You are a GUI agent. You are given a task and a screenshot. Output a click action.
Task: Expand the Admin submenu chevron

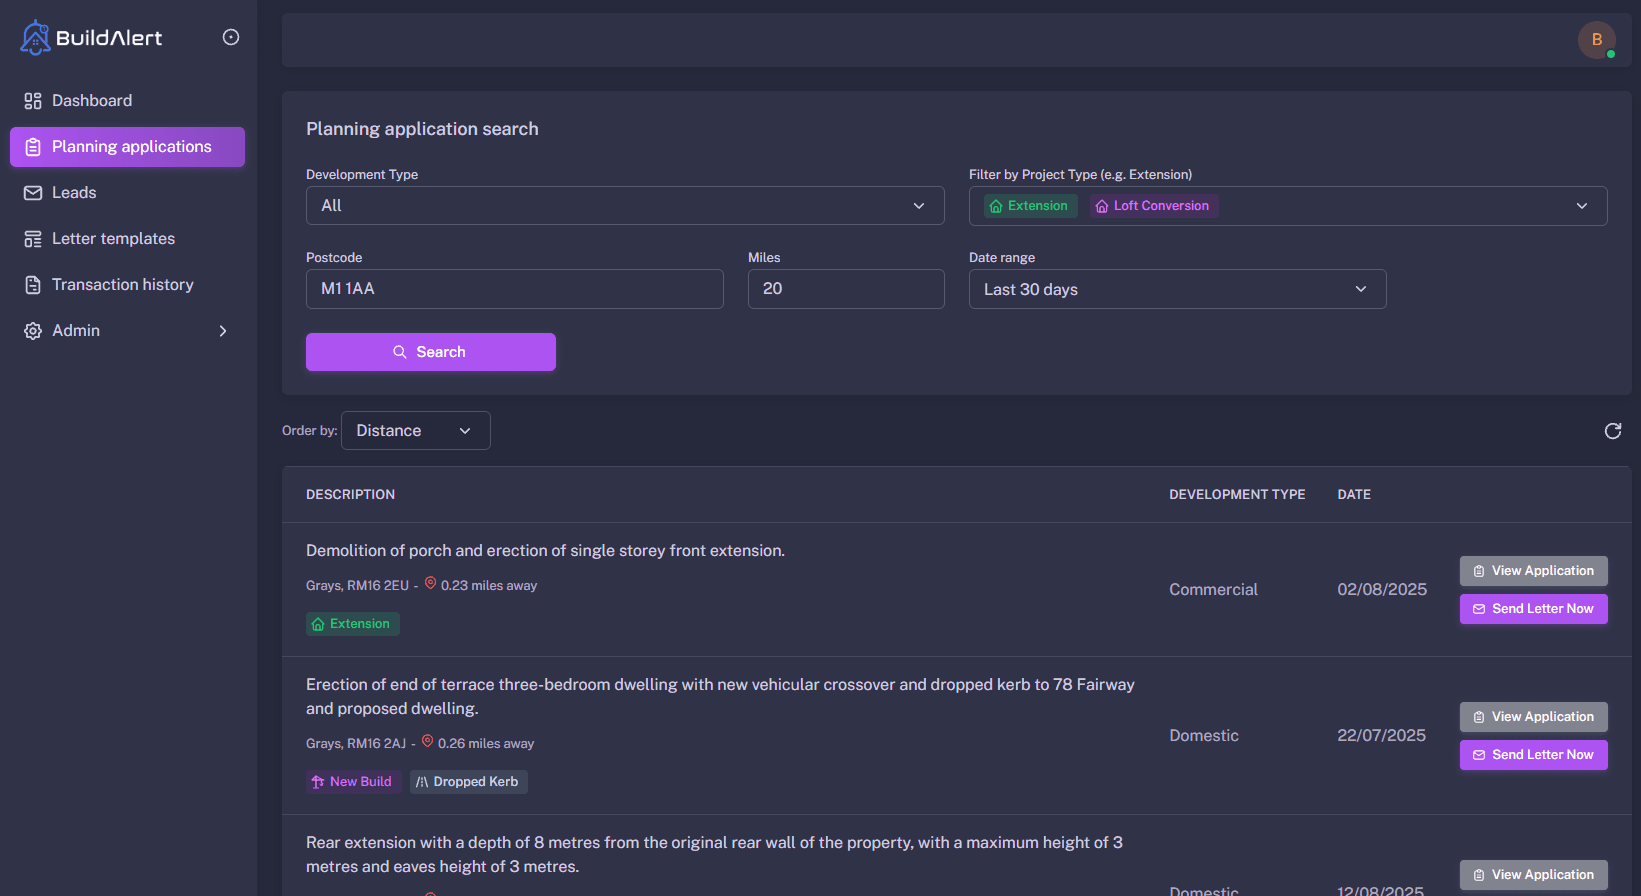(223, 331)
